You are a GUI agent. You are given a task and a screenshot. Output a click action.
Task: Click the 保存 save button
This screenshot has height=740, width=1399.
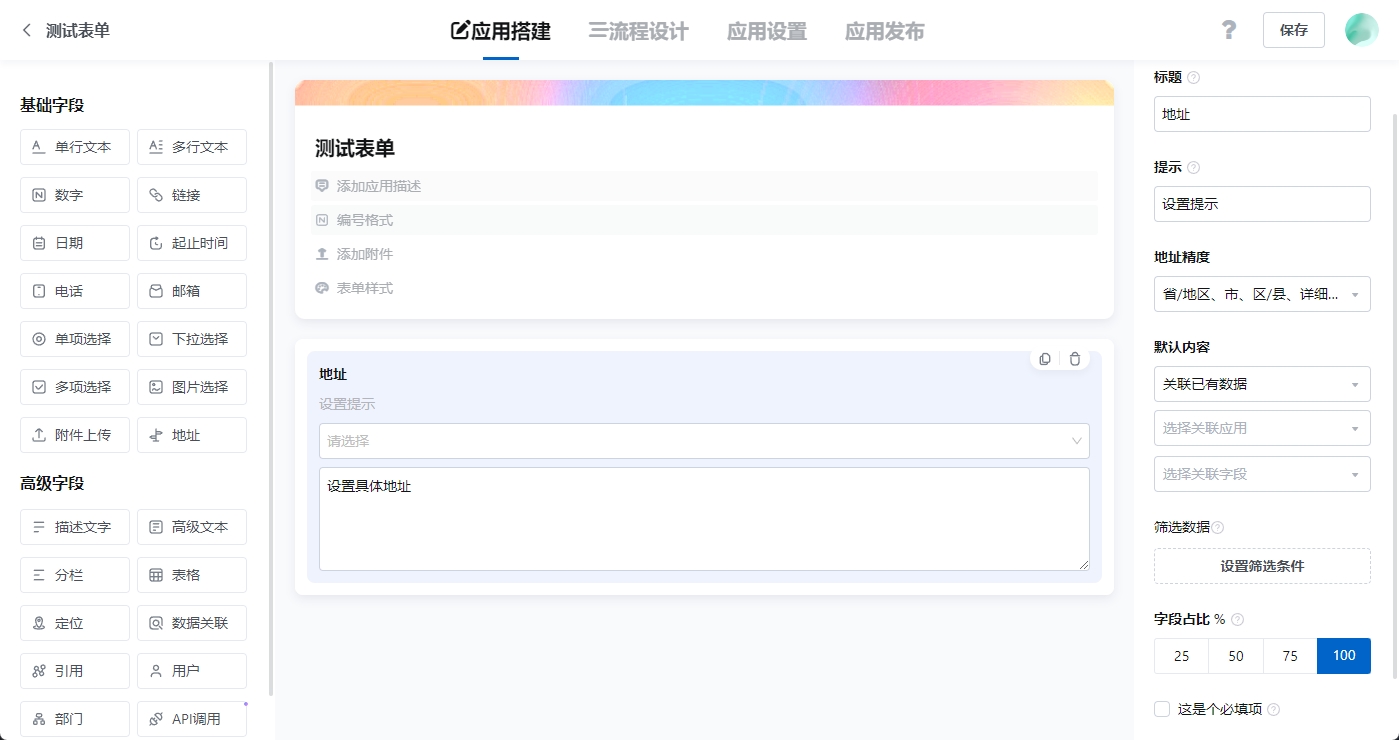click(1293, 30)
